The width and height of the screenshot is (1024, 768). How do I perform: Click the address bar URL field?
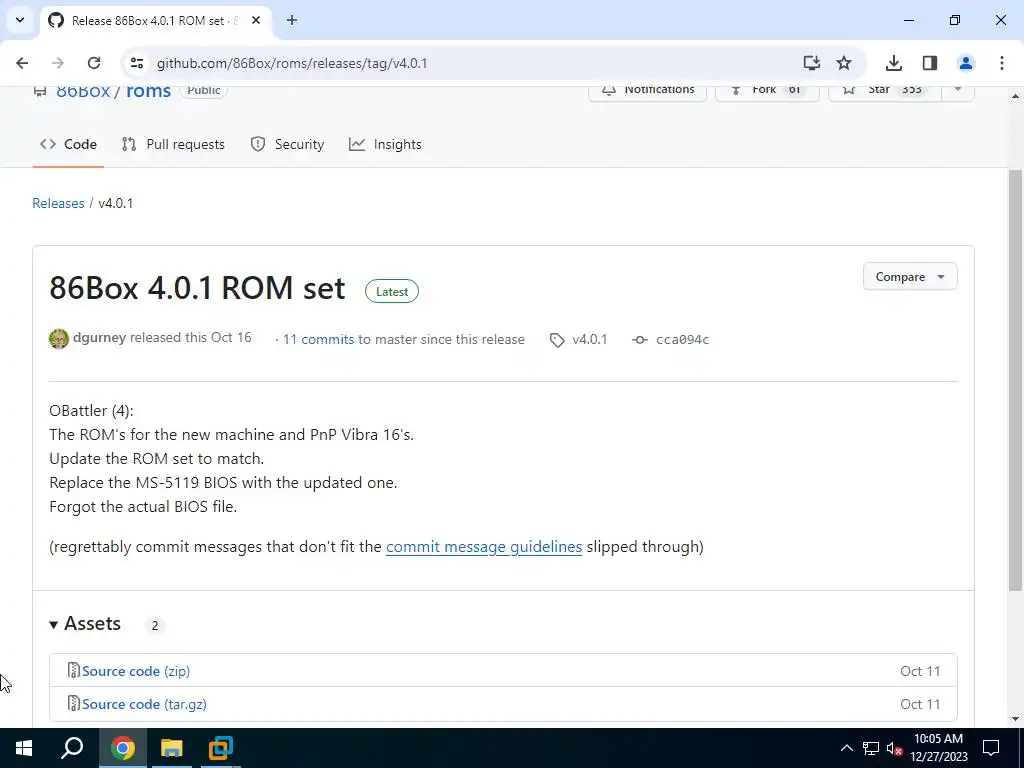(x=470, y=63)
